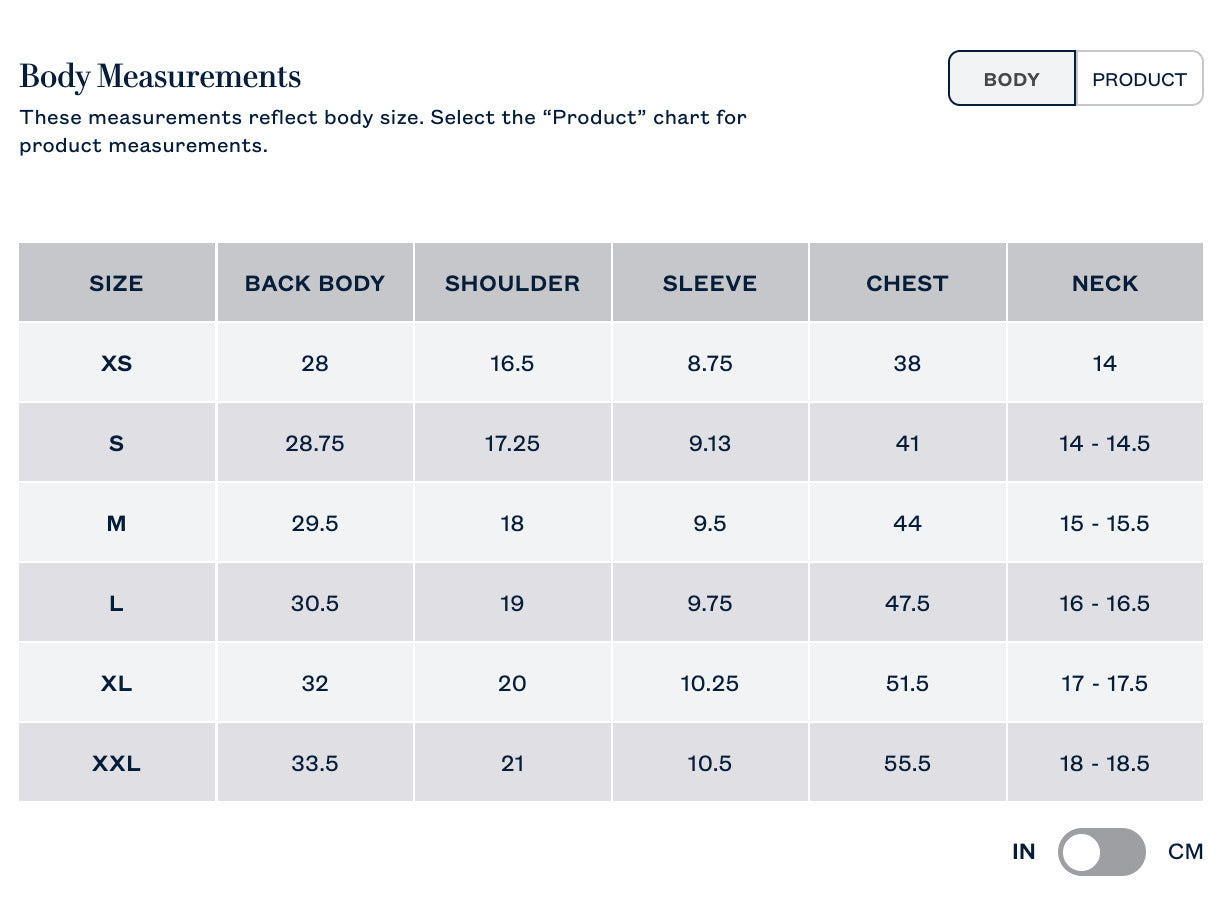This screenshot has height=900, width=1224.
Task: Click the M neck value 15 - 15.5
Action: (x=1104, y=523)
